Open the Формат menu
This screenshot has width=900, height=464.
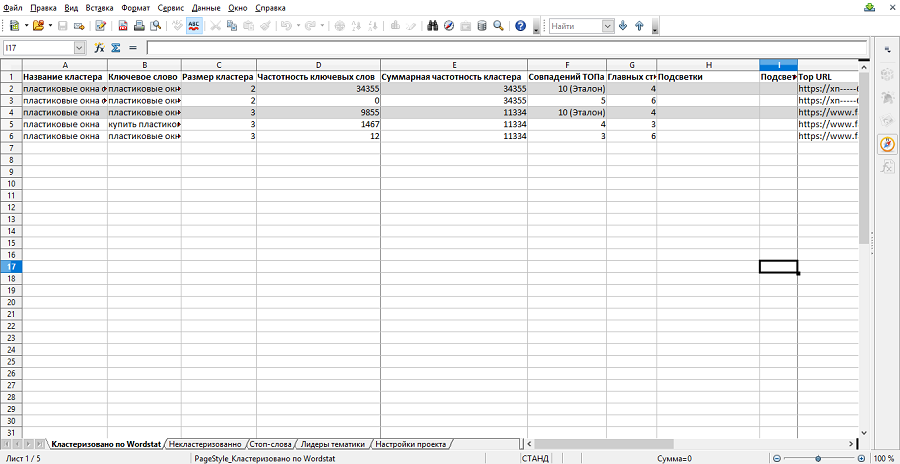coord(135,8)
